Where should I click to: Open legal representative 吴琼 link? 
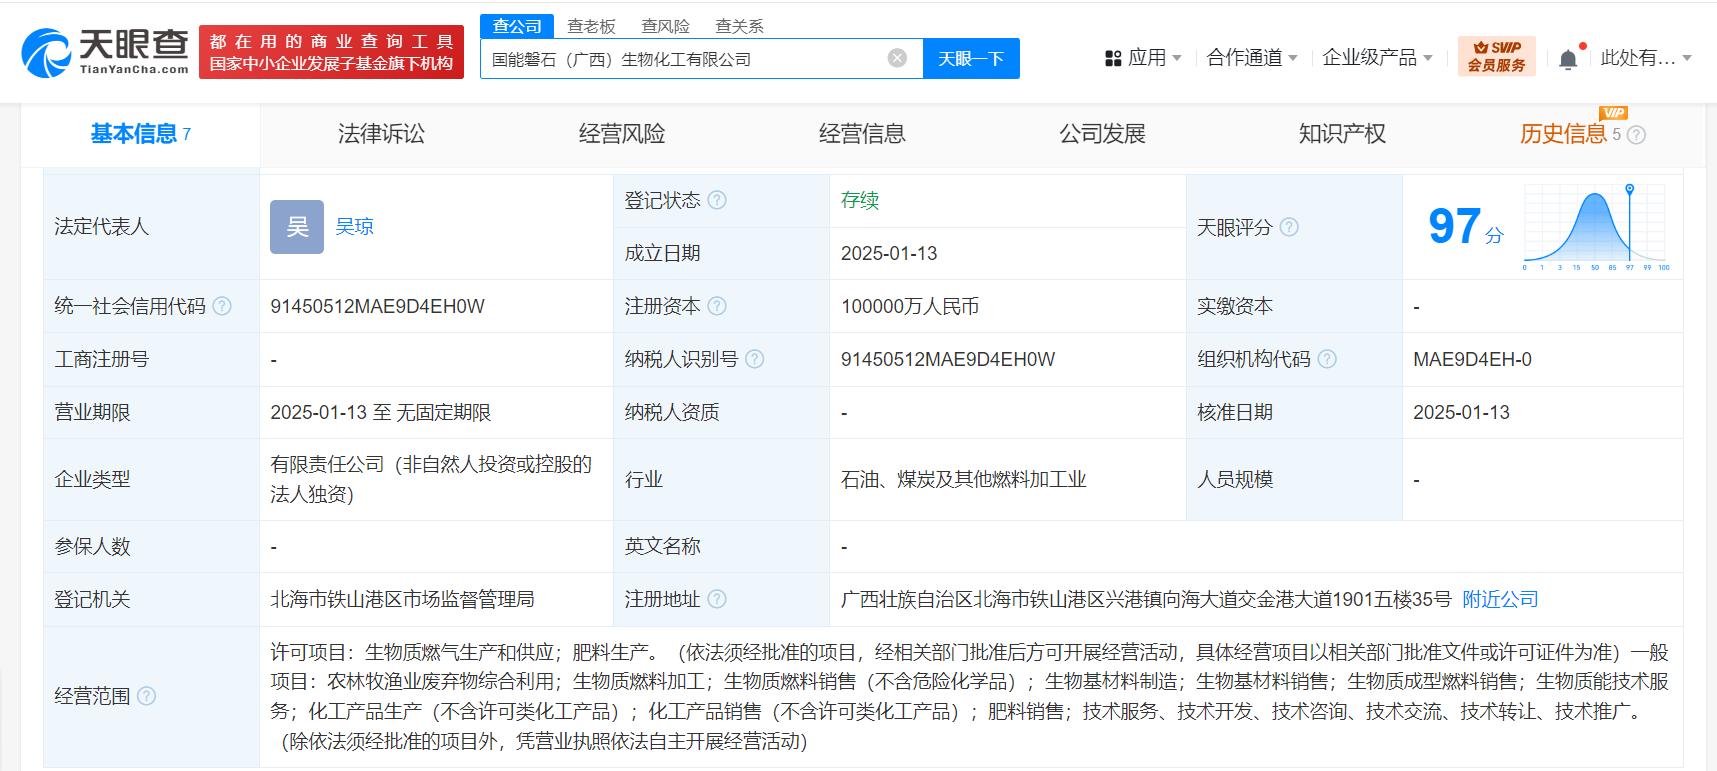pyautogui.click(x=354, y=227)
